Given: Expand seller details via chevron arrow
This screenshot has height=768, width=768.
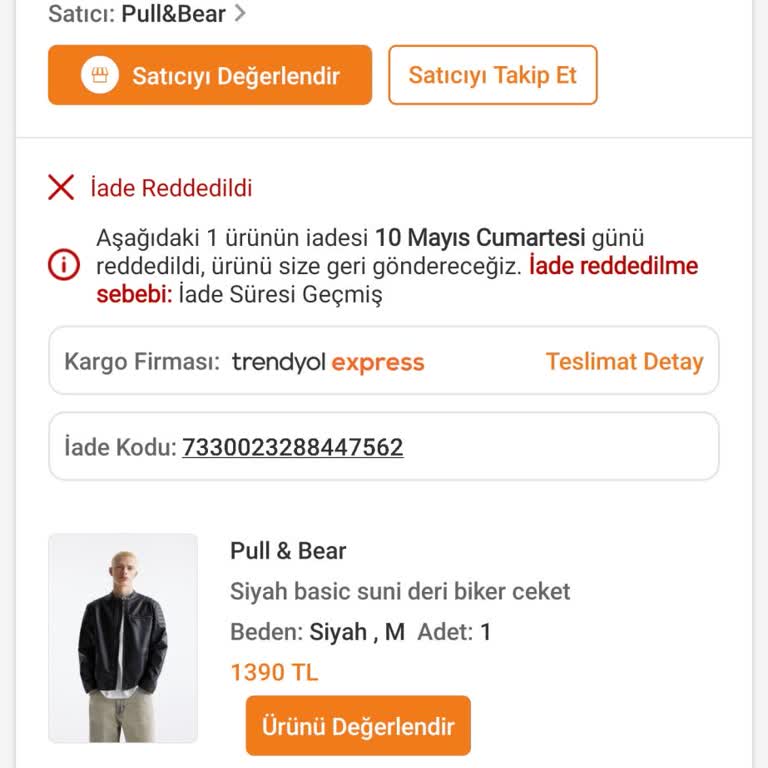Looking at the screenshot, I should 240,14.
